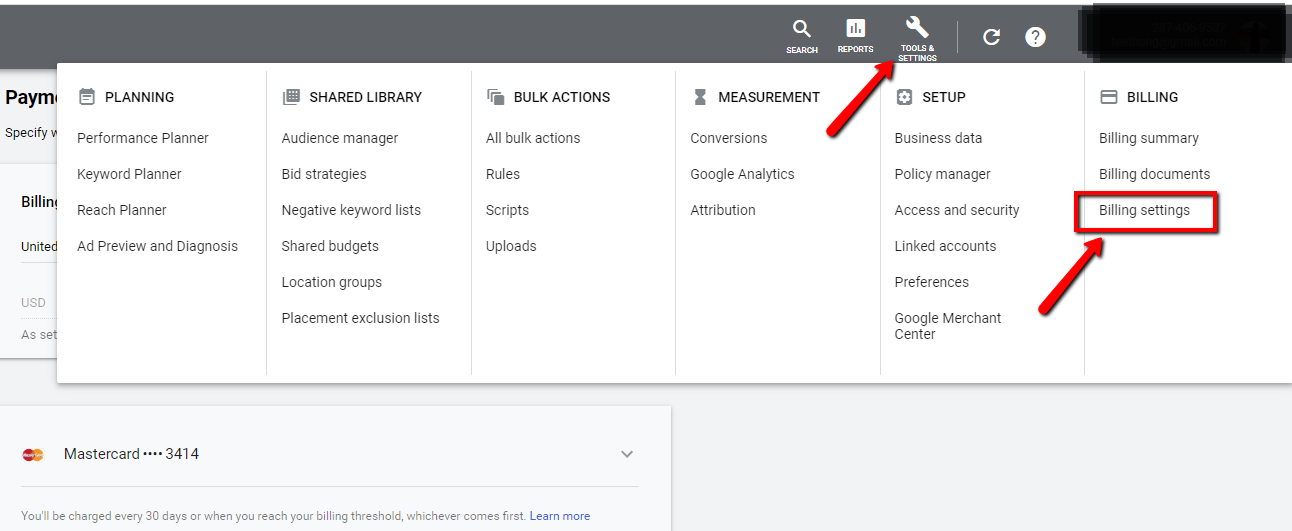This screenshot has width=1292, height=531.
Task: Open Preferences under Setup
Action: (932, 282)
